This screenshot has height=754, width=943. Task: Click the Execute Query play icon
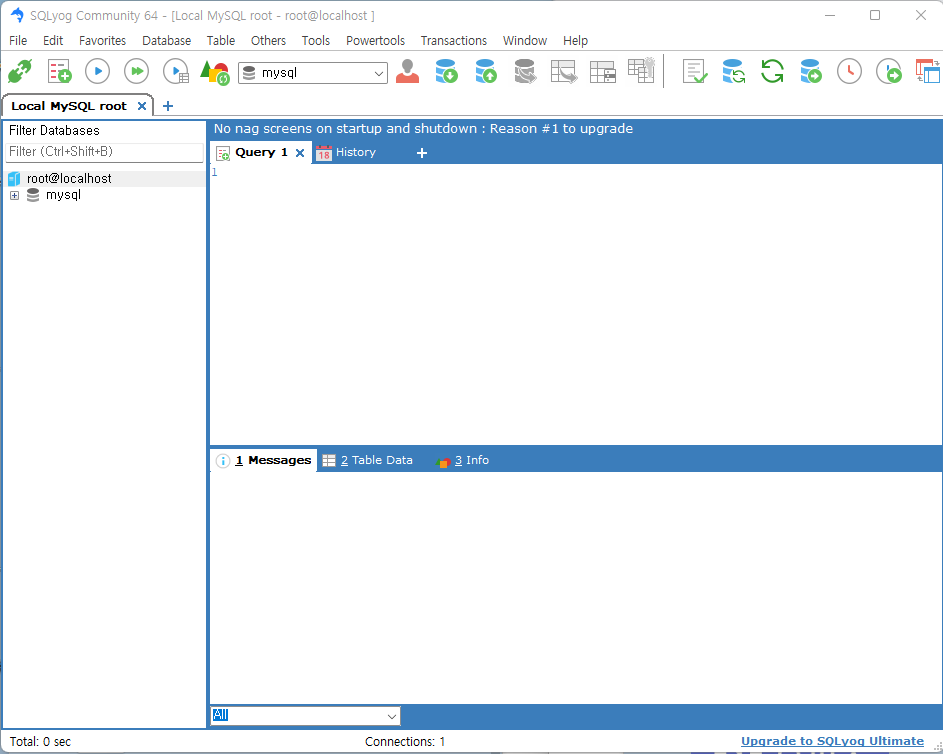pos(97,72)
